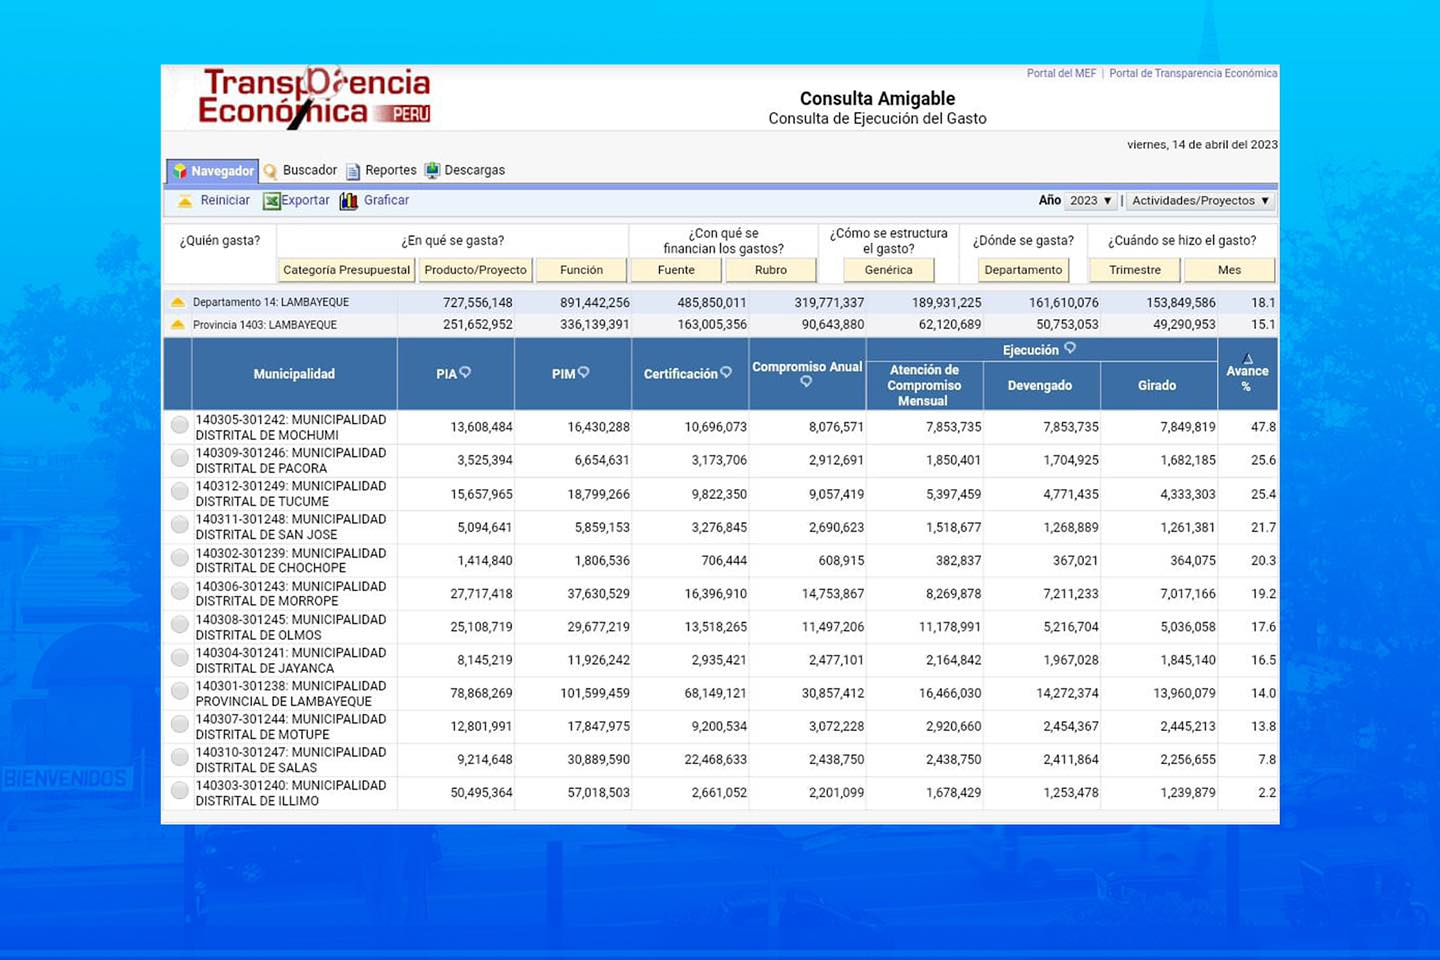1440x960 pixels.
Task: Select Municipalidad Distrital de Morrope radio
Action: pos(180,592)
